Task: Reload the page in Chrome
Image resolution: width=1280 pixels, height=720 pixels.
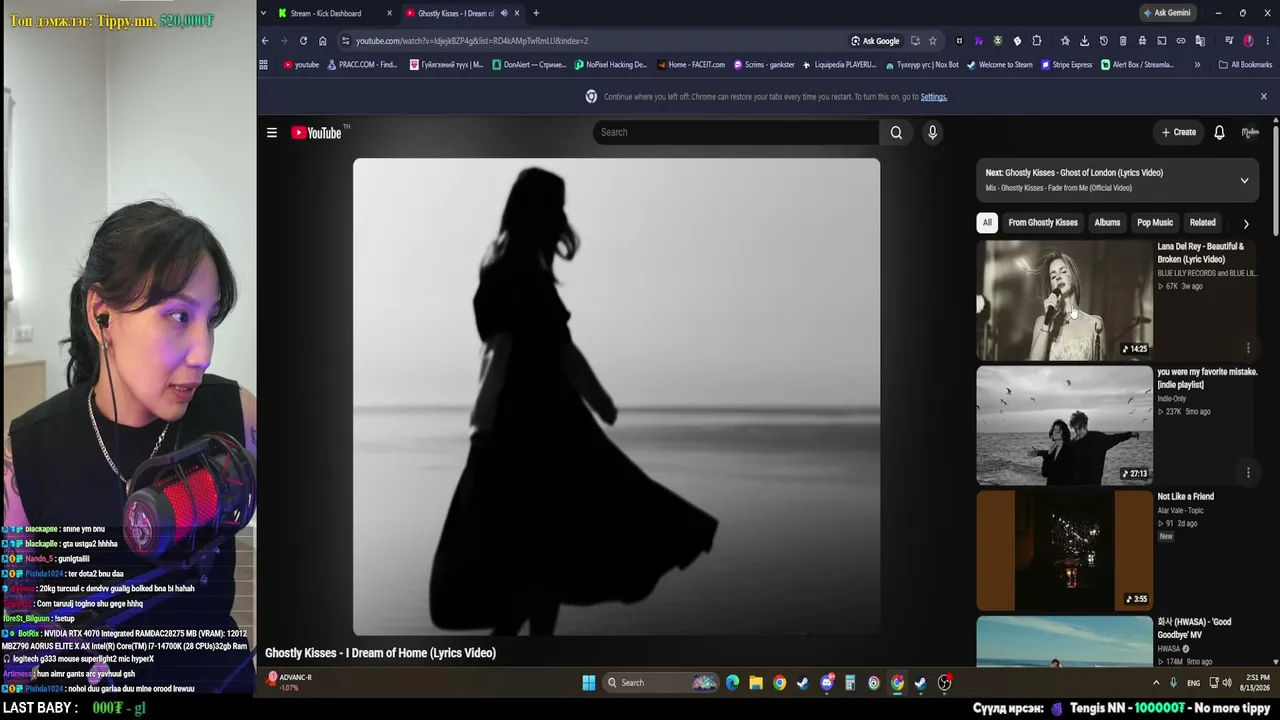Action: click(303, 41)
